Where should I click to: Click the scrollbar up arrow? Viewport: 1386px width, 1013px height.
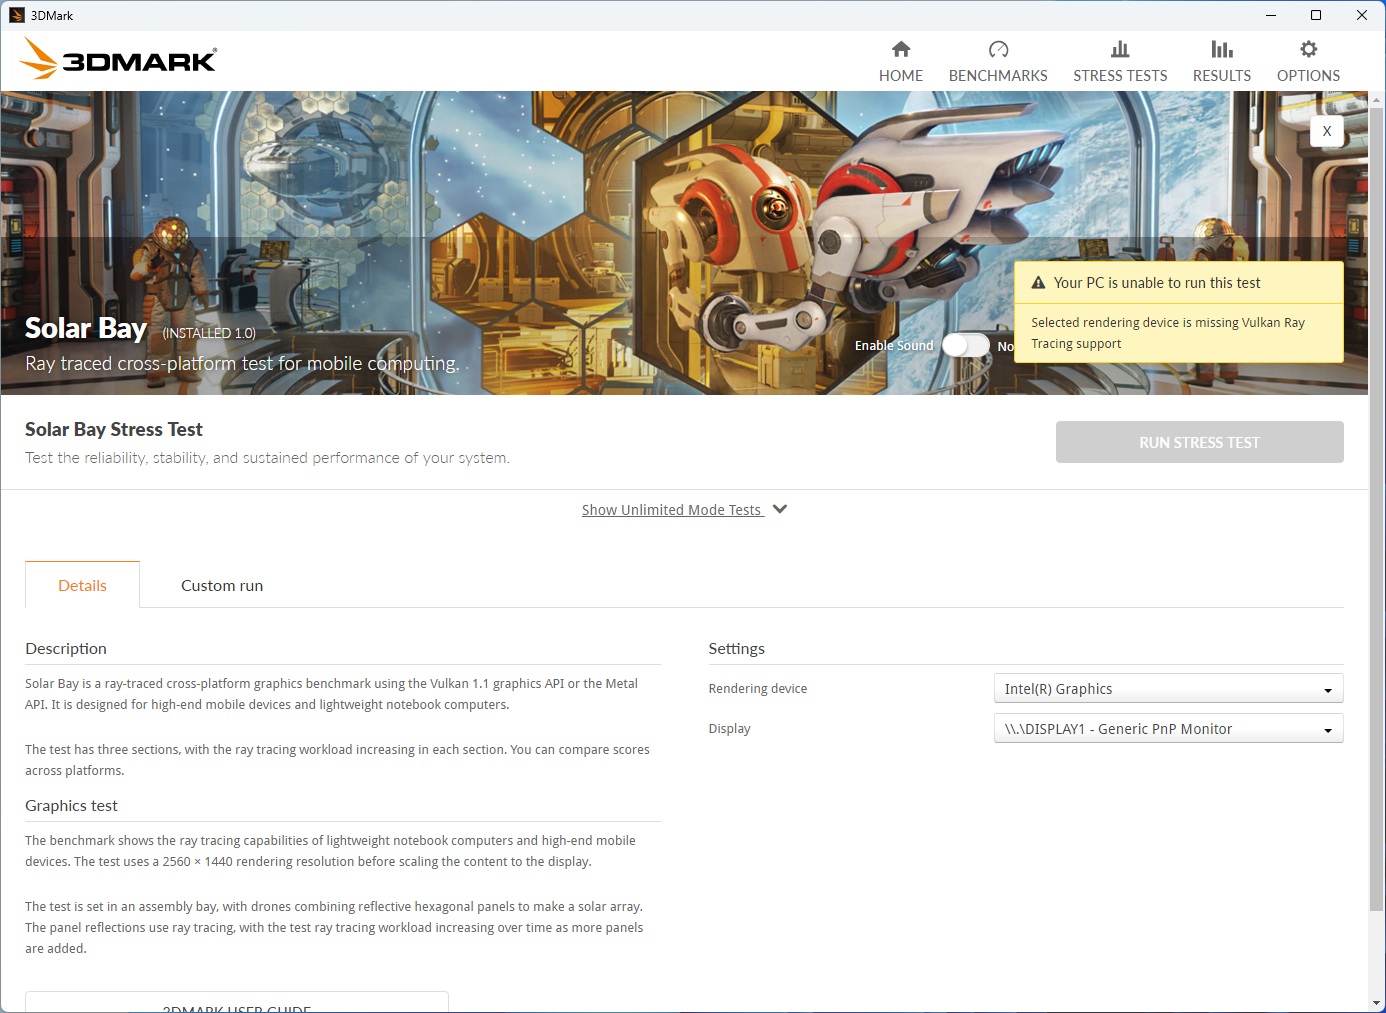(x=1377, y=99)
